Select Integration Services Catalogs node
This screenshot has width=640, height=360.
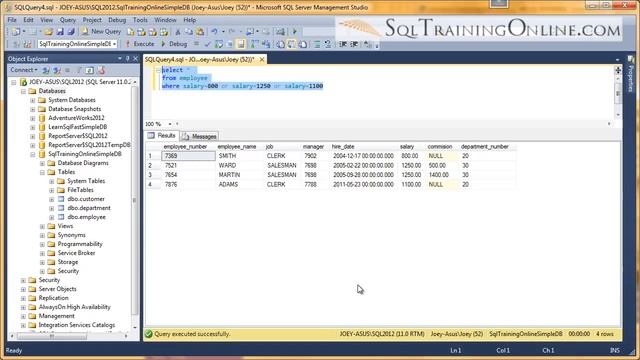tap(77, 325)
